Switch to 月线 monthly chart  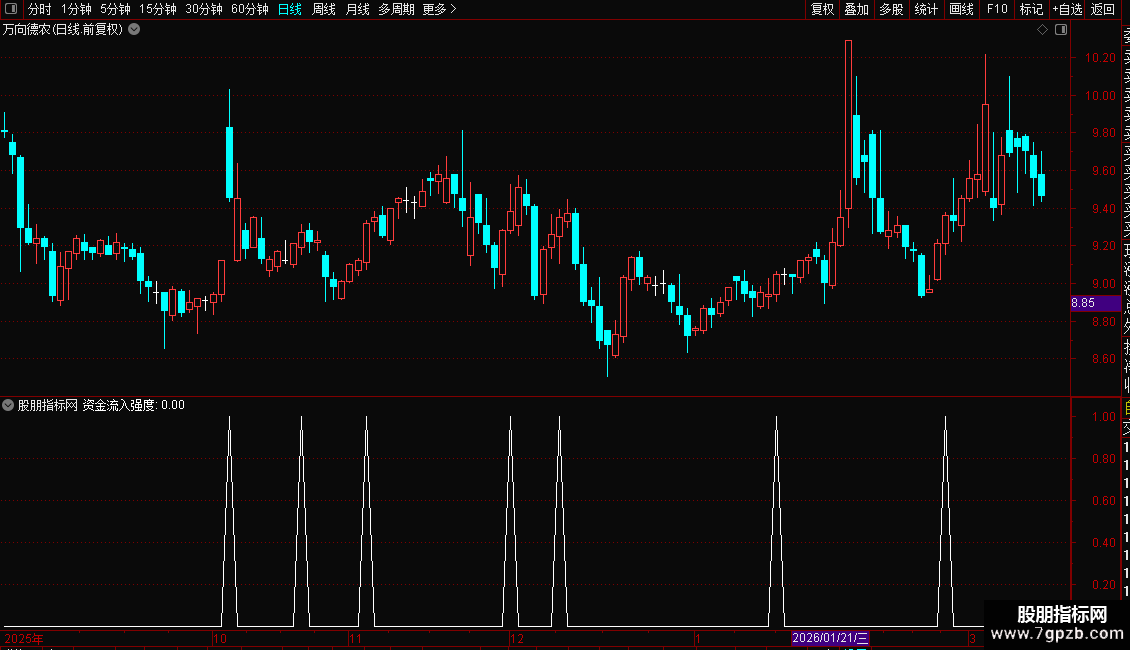point(357,9)
